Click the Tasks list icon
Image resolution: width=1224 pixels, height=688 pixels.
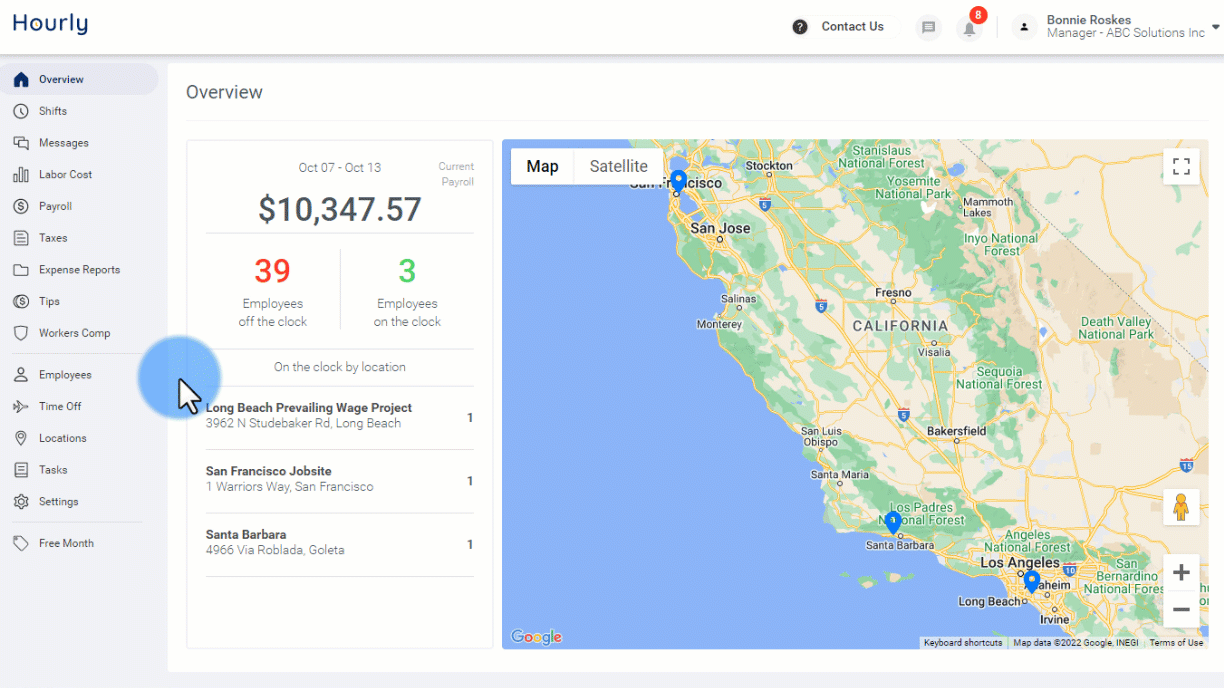click(x=21, y=470)
